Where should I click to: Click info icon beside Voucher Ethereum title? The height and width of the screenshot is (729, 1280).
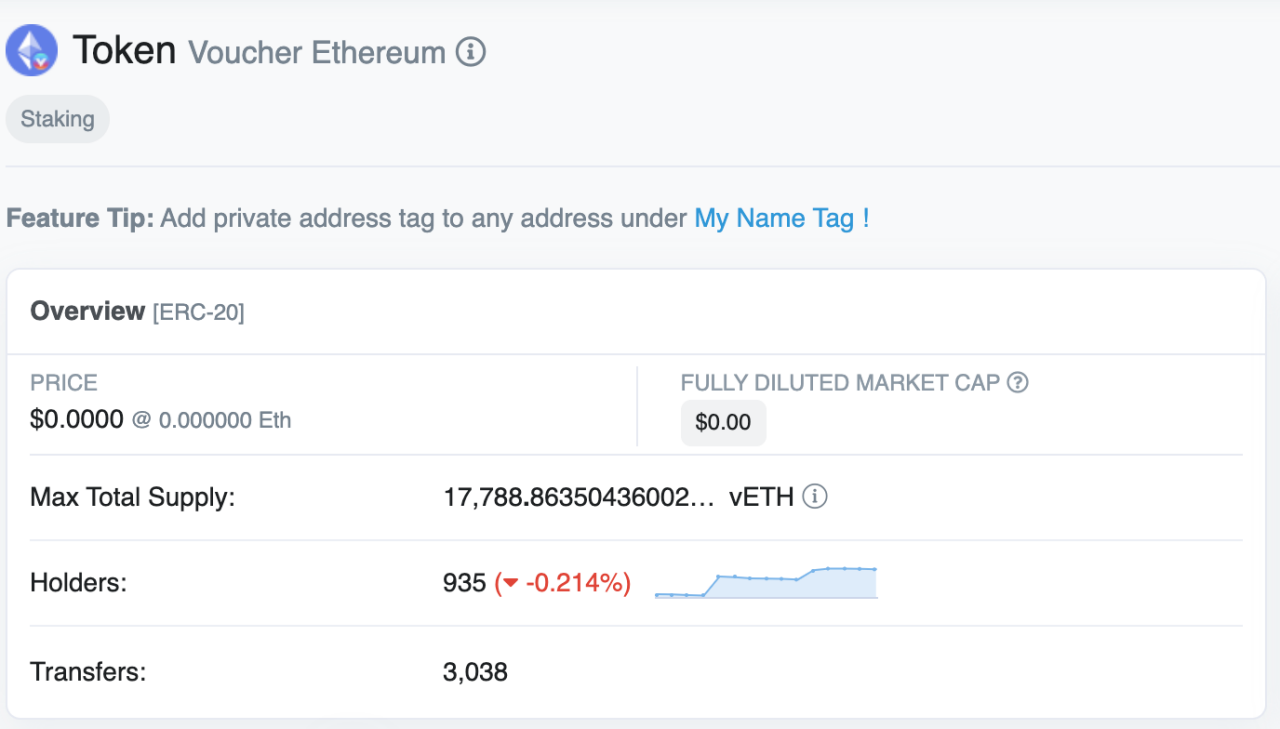471,51
